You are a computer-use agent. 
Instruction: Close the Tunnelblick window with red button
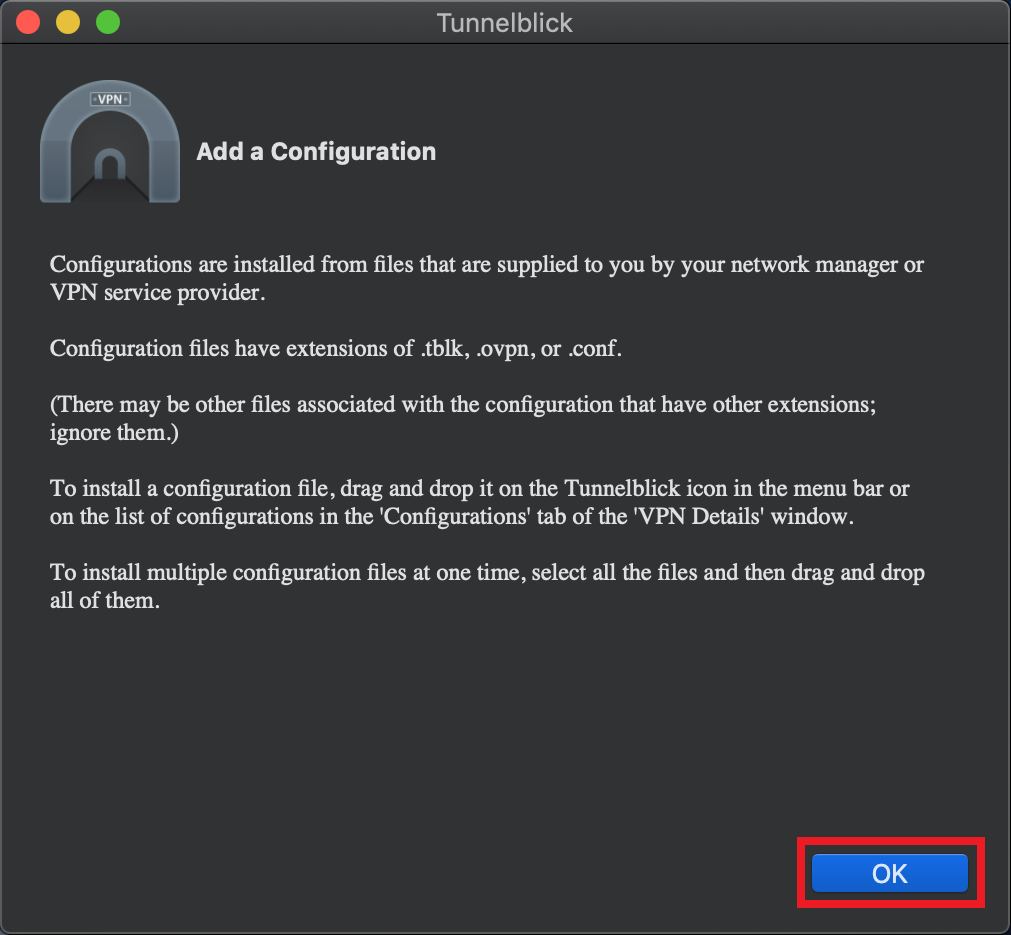[28, 22]
